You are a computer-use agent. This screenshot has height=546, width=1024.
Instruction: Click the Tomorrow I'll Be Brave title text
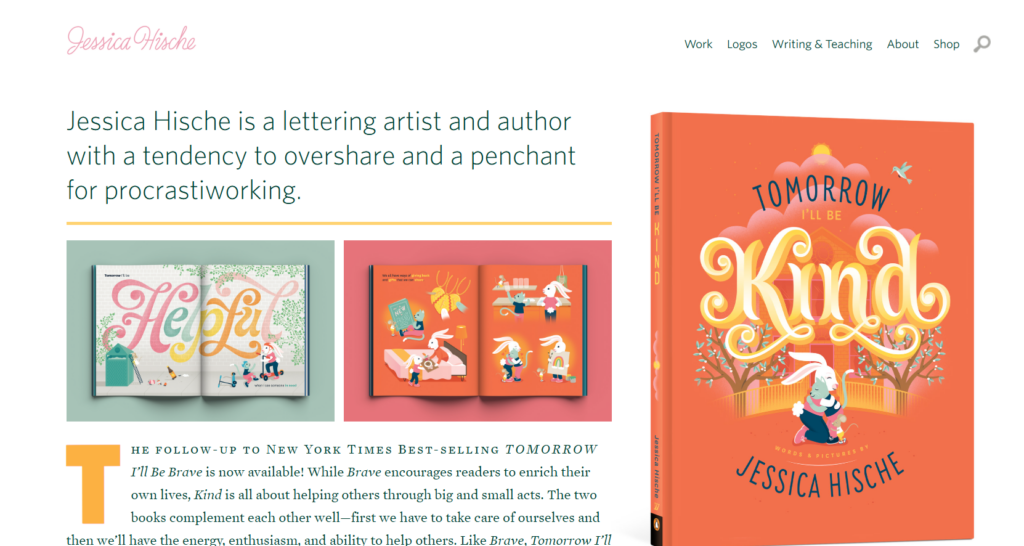click(364, 460)
